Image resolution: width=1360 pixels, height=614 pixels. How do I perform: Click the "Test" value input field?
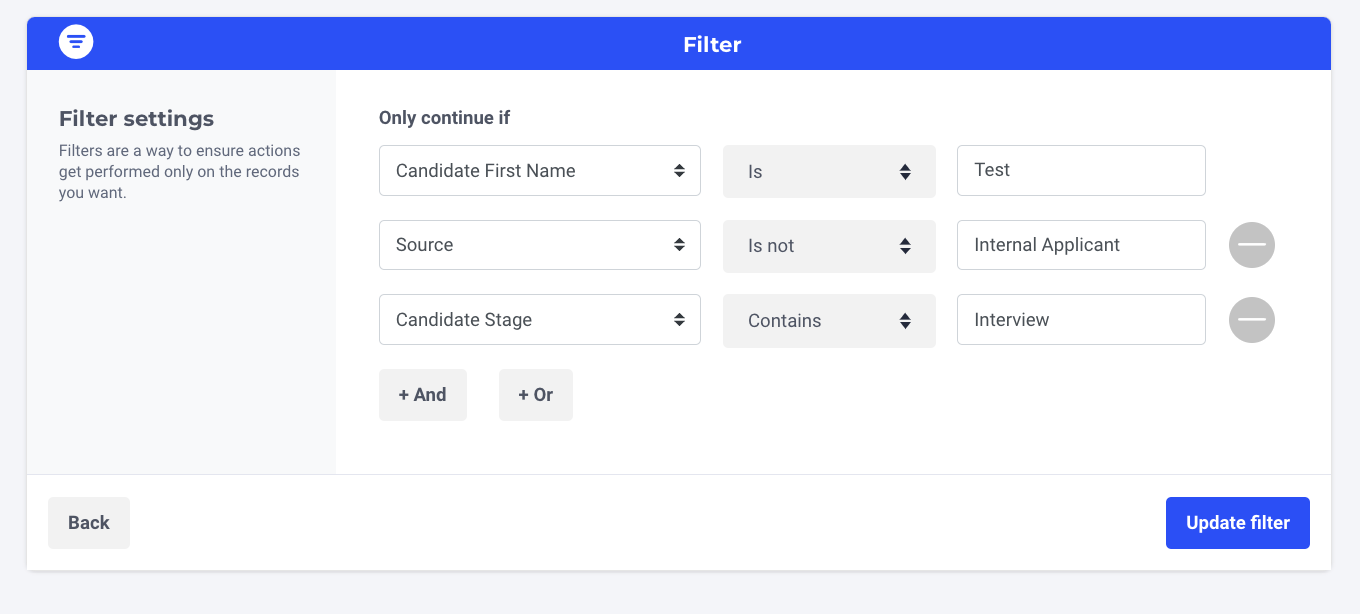click(1080, 171)
